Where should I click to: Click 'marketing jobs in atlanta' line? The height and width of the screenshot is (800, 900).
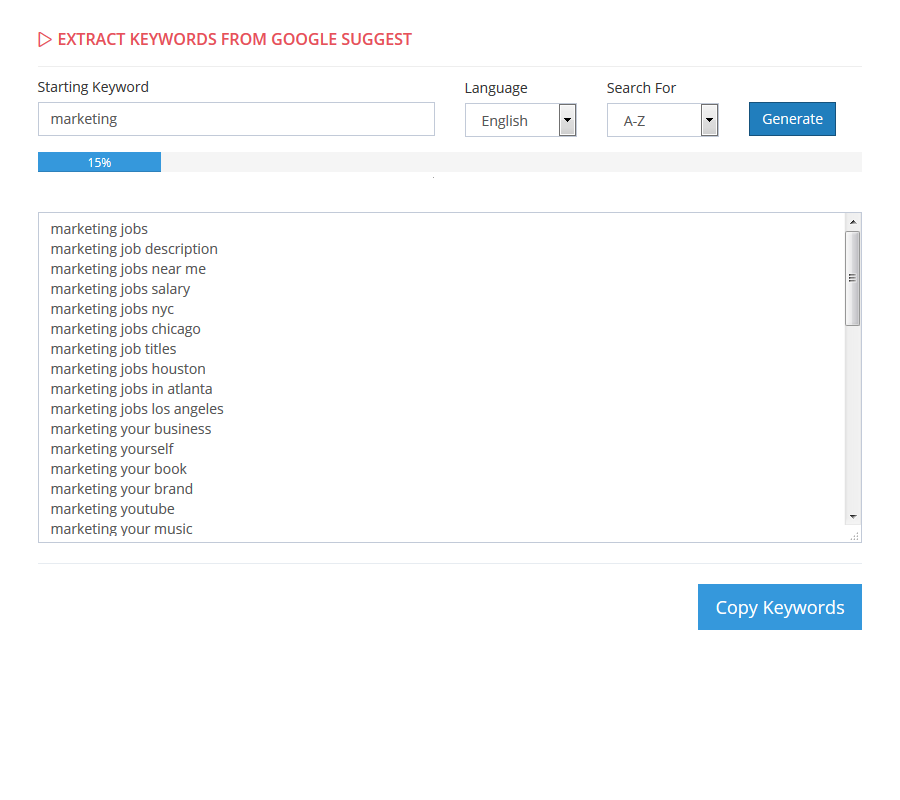pyautogui.click(x=131, y=389)
